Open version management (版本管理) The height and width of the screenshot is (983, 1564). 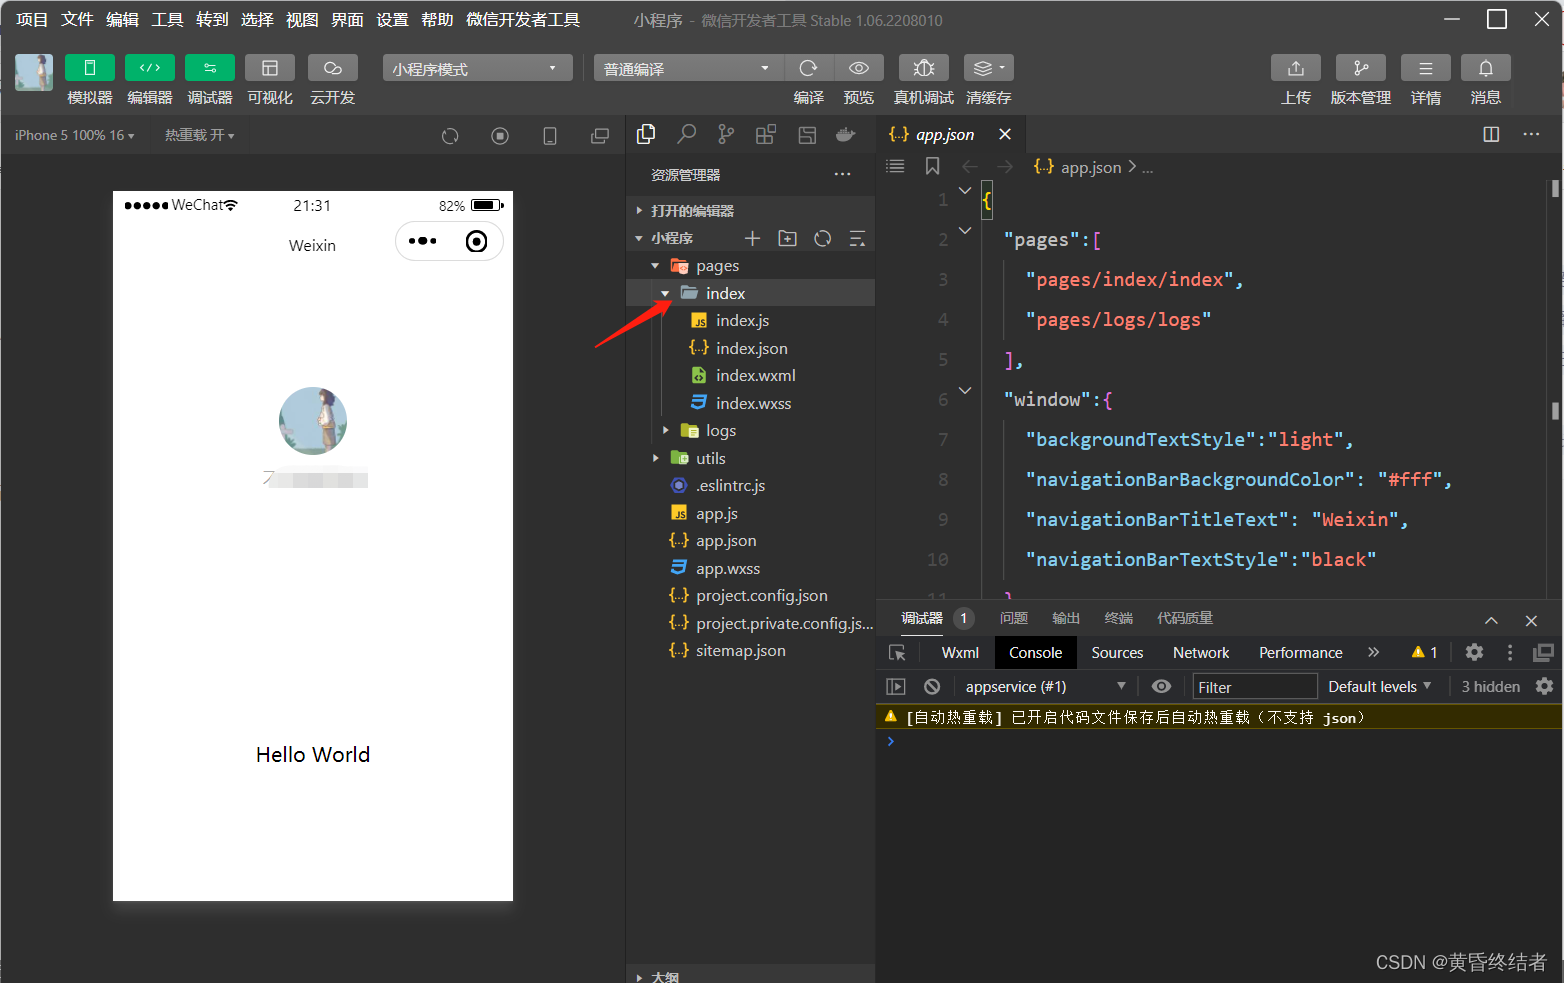(x=1361, y=68)
